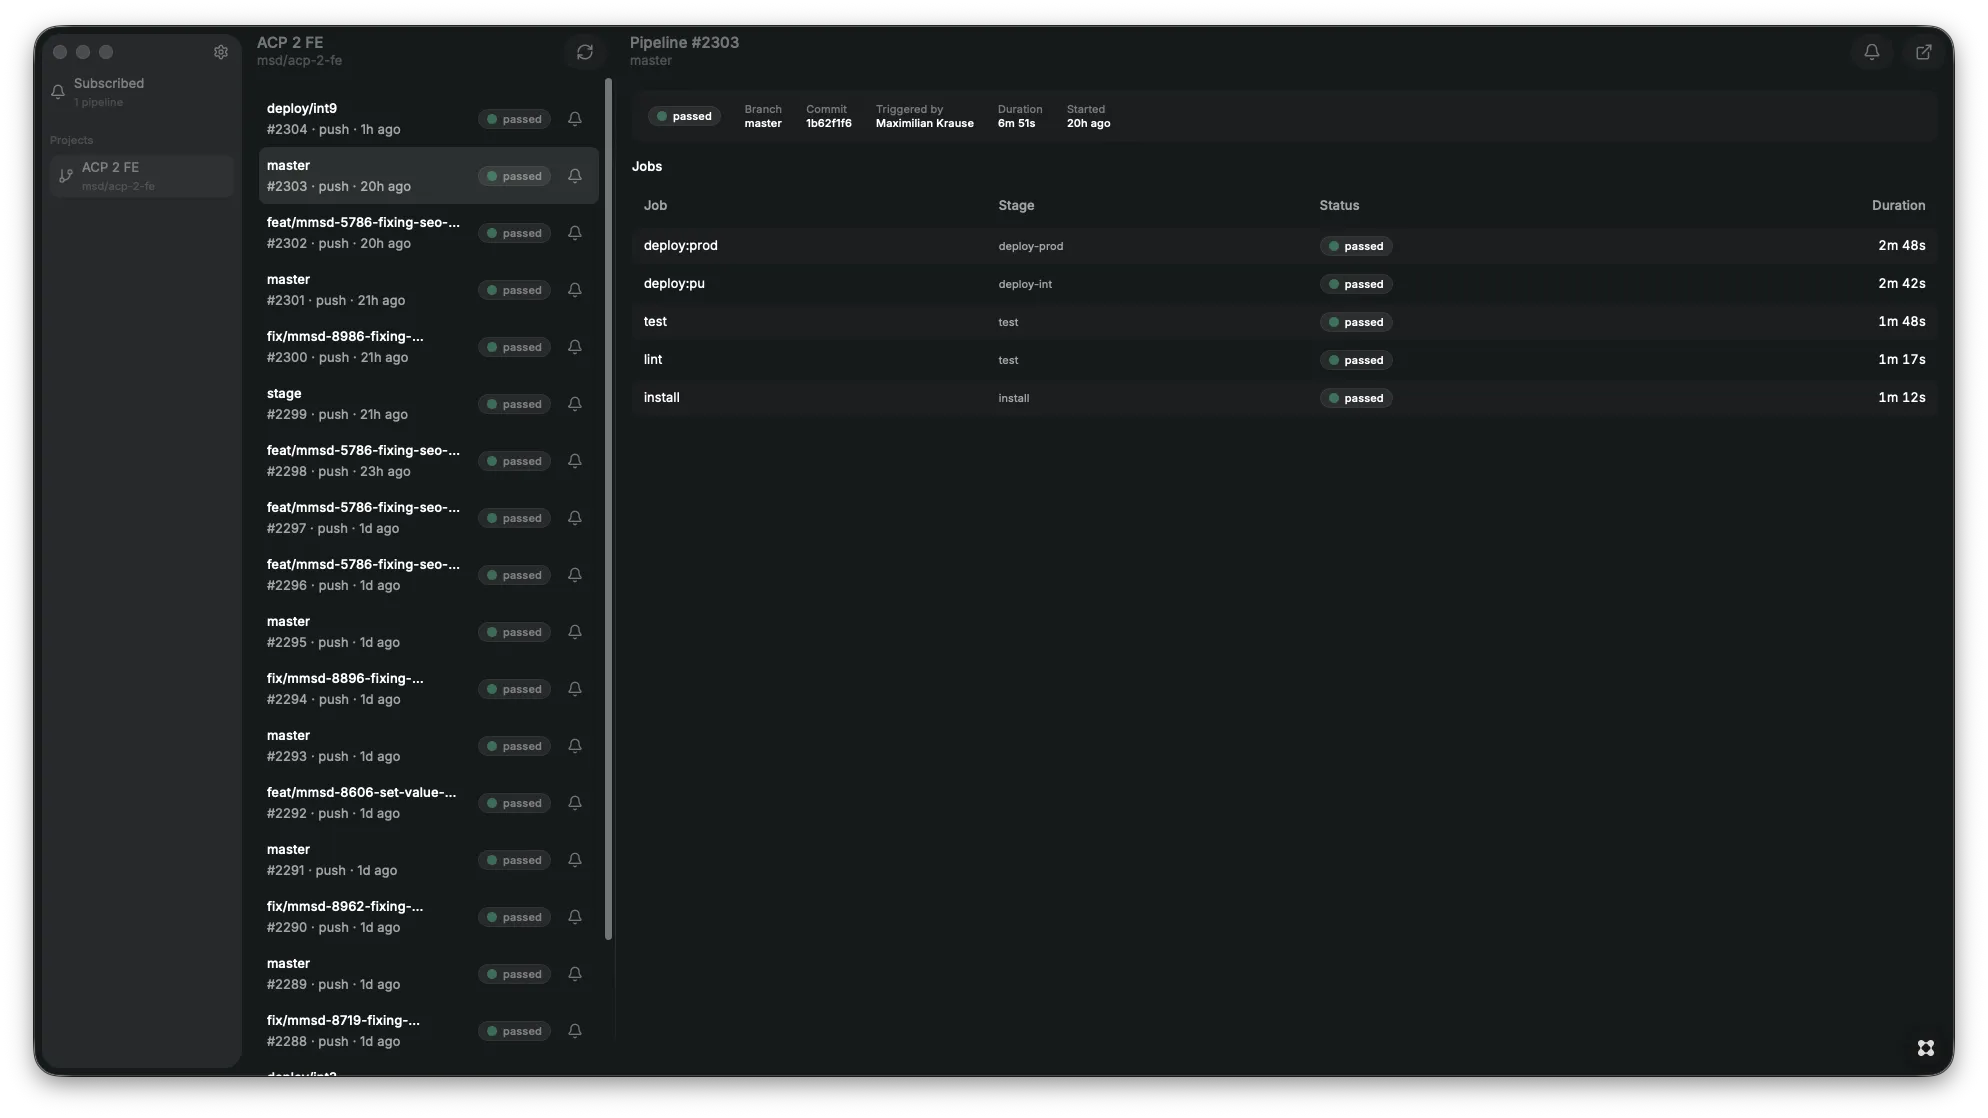Click the grid icon at bottom right
Screen dimensions: 1988x1118
1926,1048
